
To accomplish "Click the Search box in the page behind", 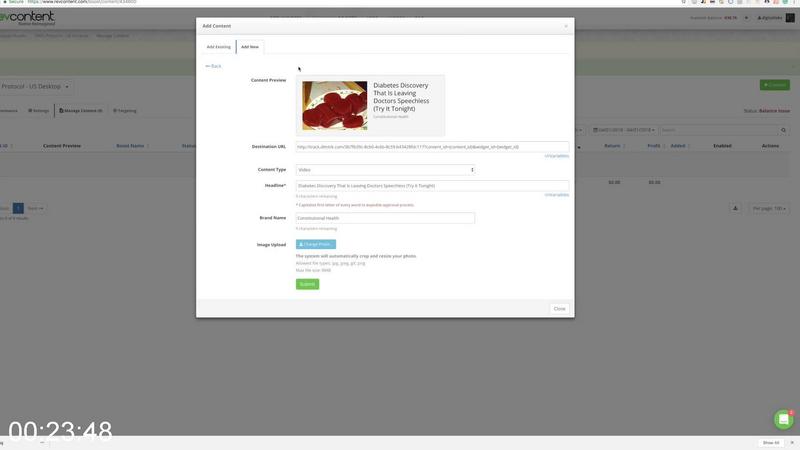I will (718, 130).
